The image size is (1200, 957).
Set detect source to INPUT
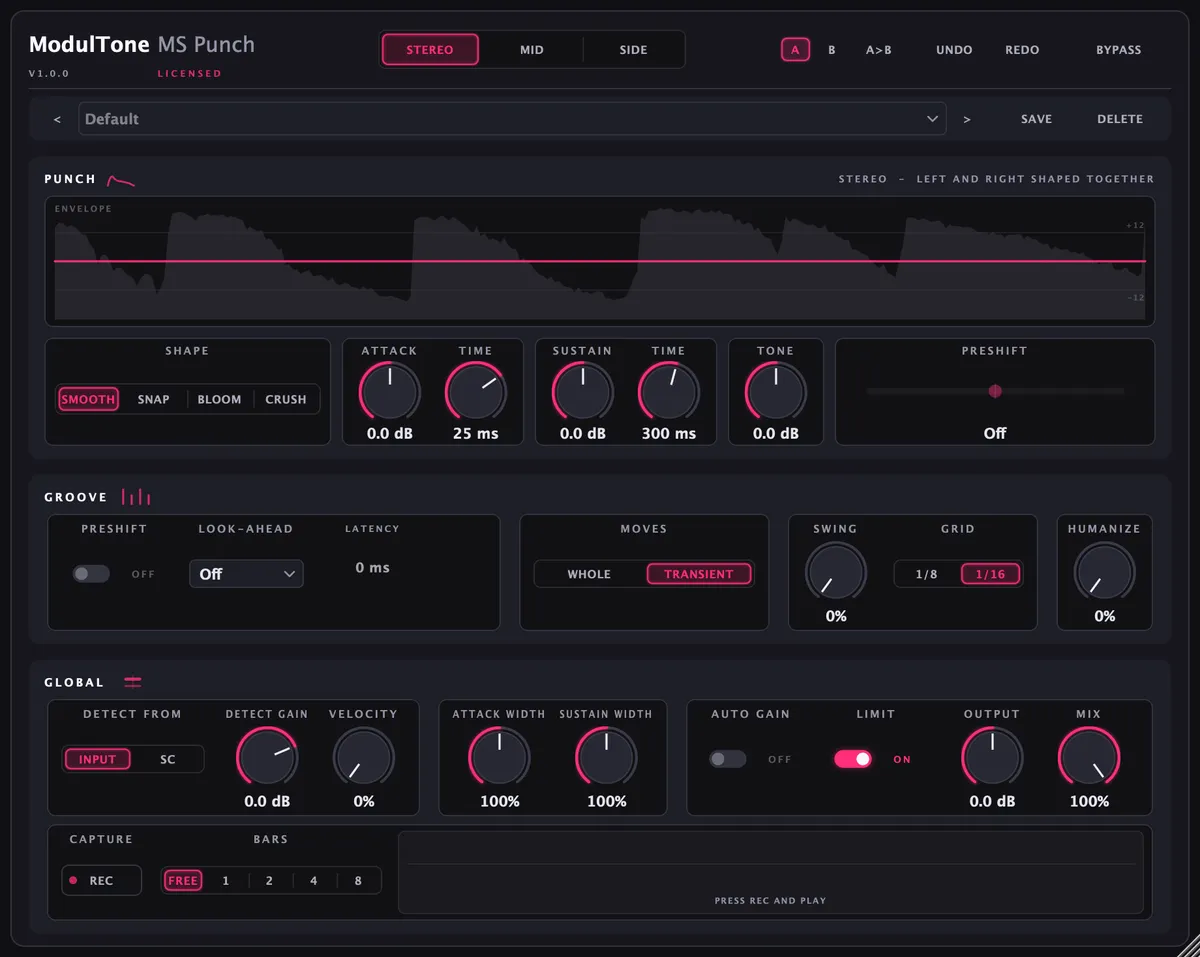point(98,760)
